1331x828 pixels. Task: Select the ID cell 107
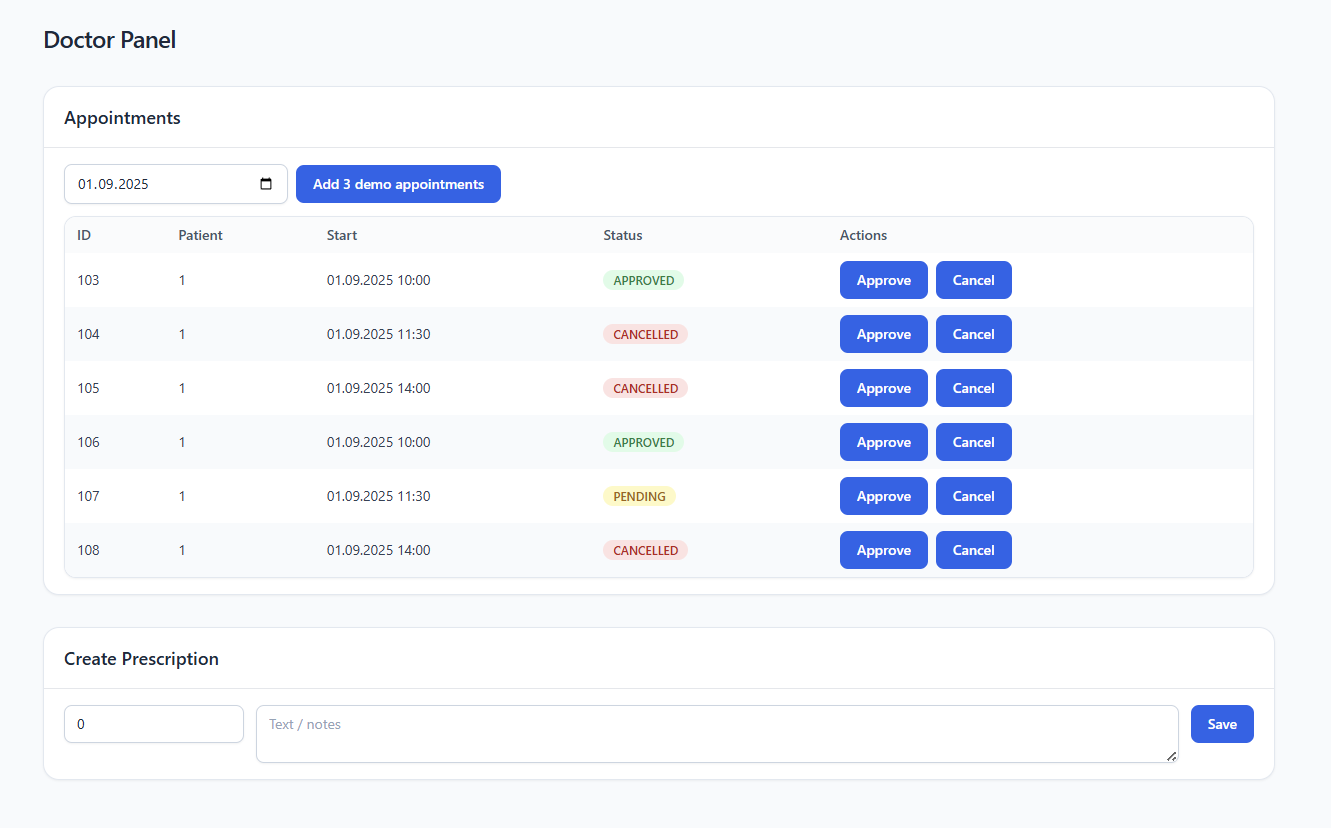tap(88, 496)
